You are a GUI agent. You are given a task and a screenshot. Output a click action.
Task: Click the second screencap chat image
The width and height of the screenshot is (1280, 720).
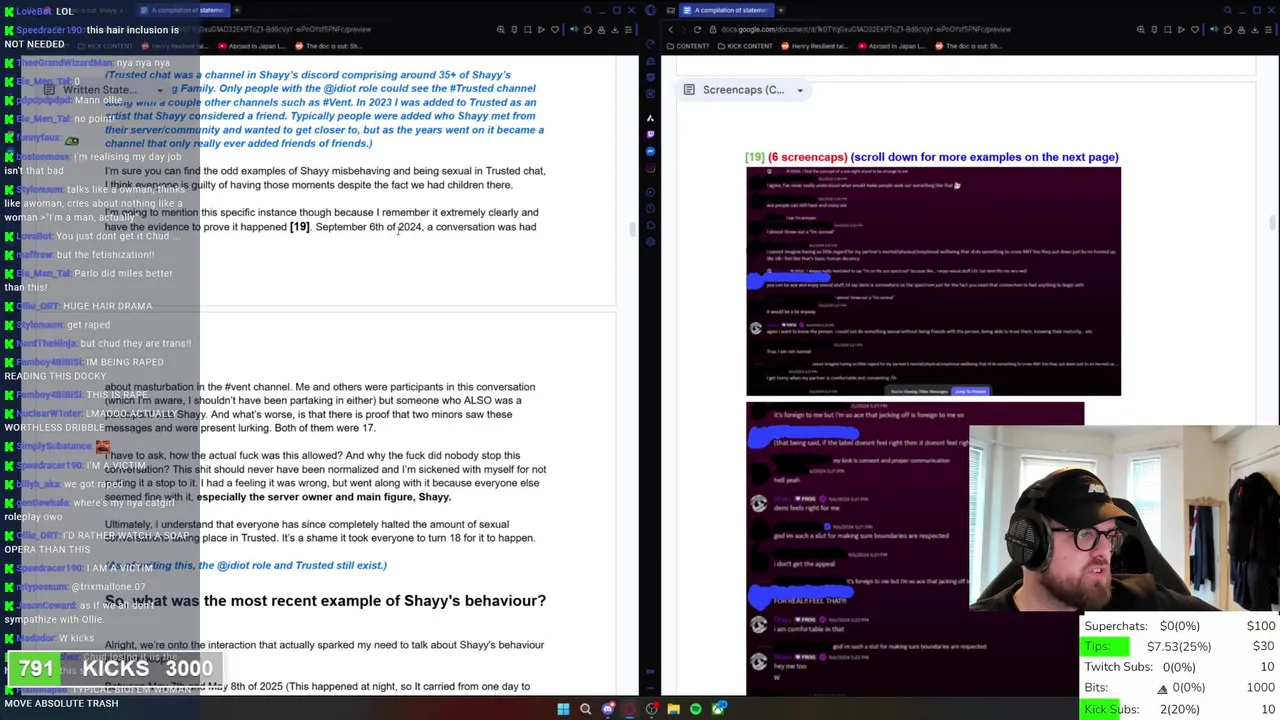tap(915, 548)
